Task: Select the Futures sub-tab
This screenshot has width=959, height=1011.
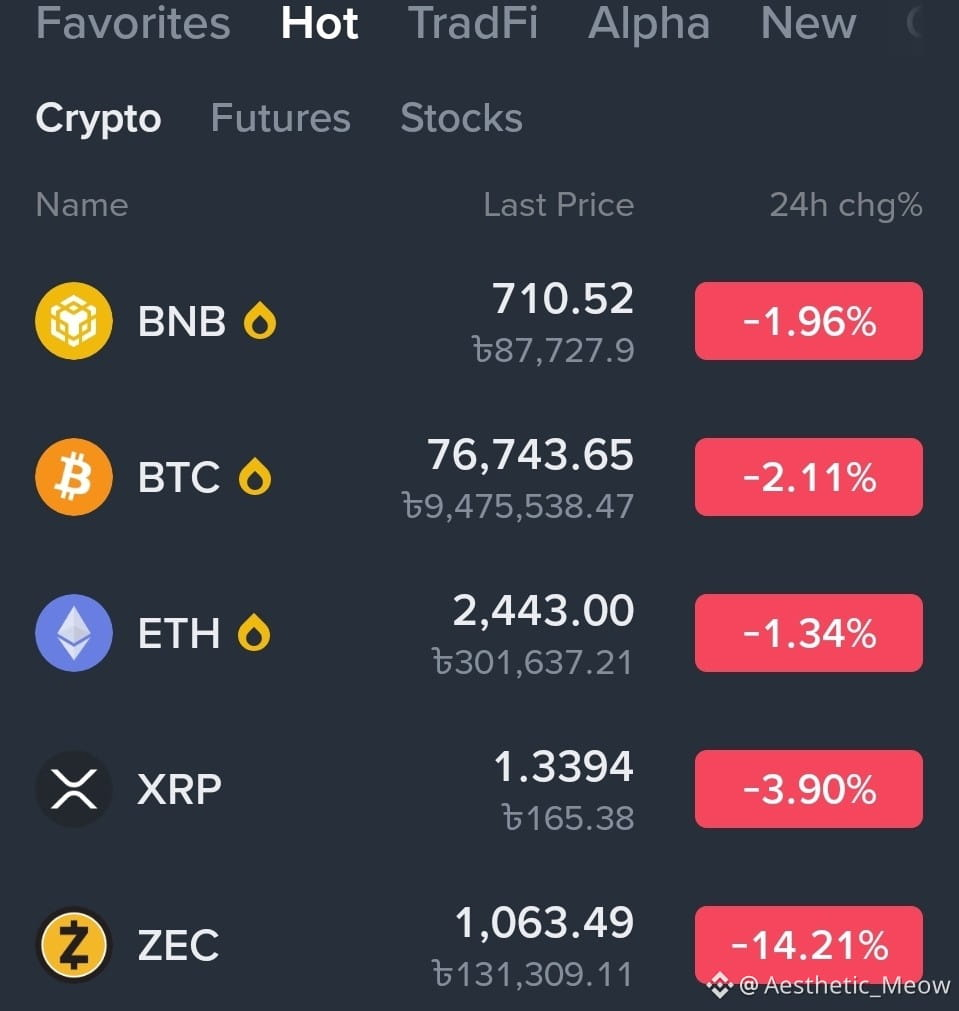Action: click(281, 118)
